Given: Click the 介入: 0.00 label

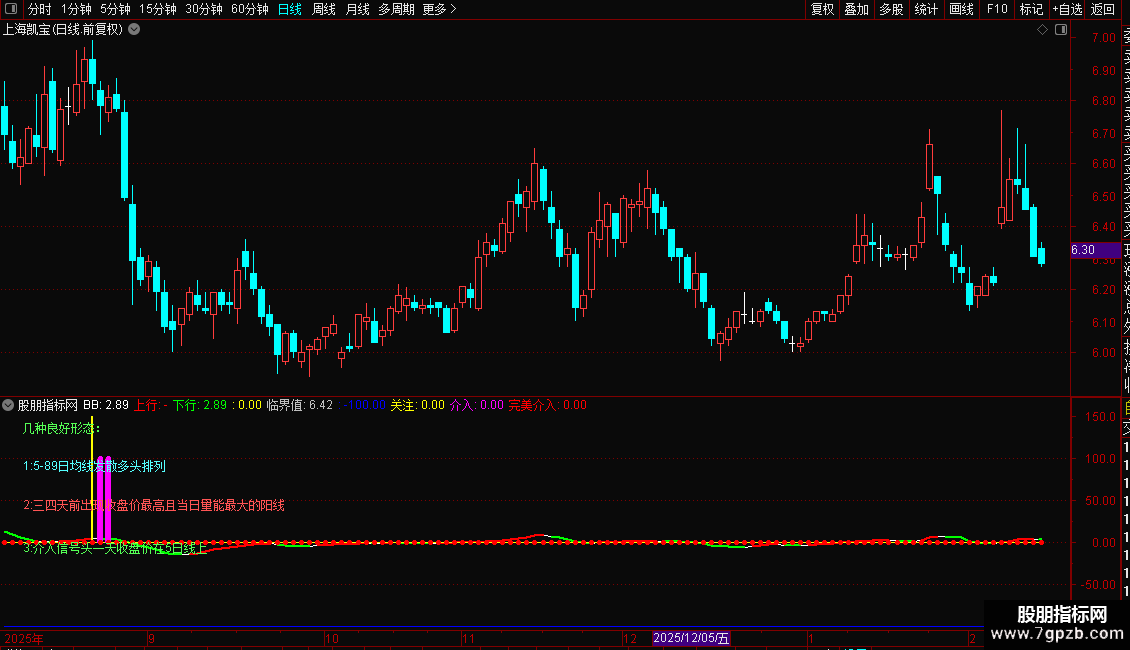Looking at the screenshot, I should point(476,405).
